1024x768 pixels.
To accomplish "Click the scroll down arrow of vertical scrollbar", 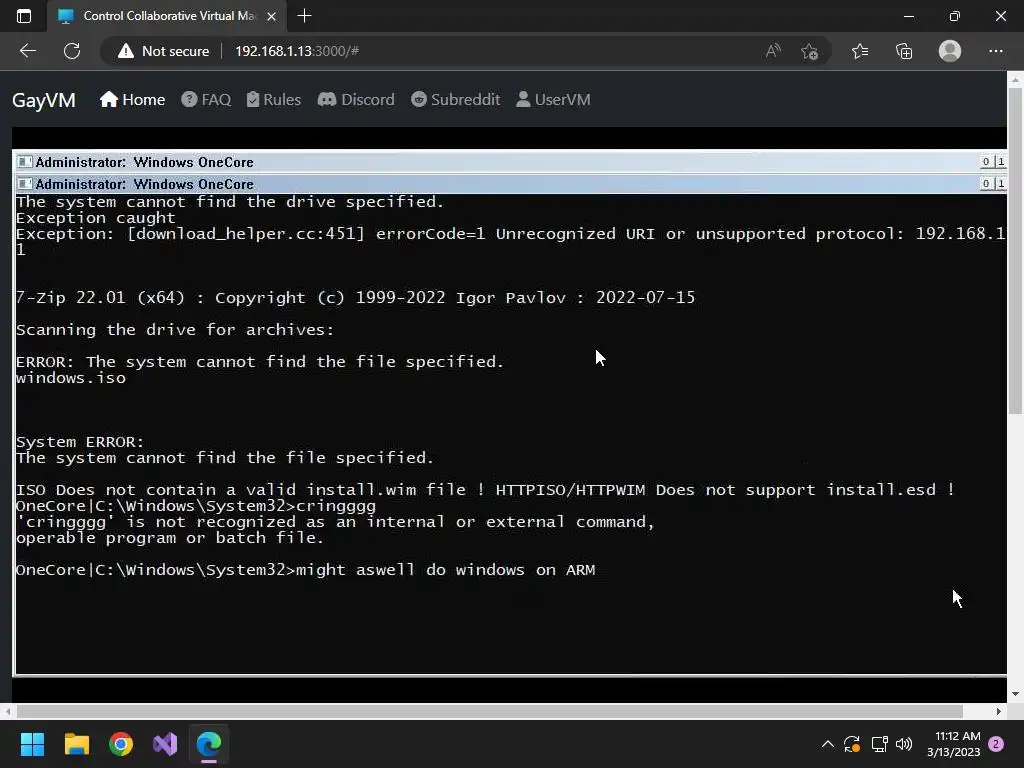I will pyautogui.click(x=1015, y=694).
